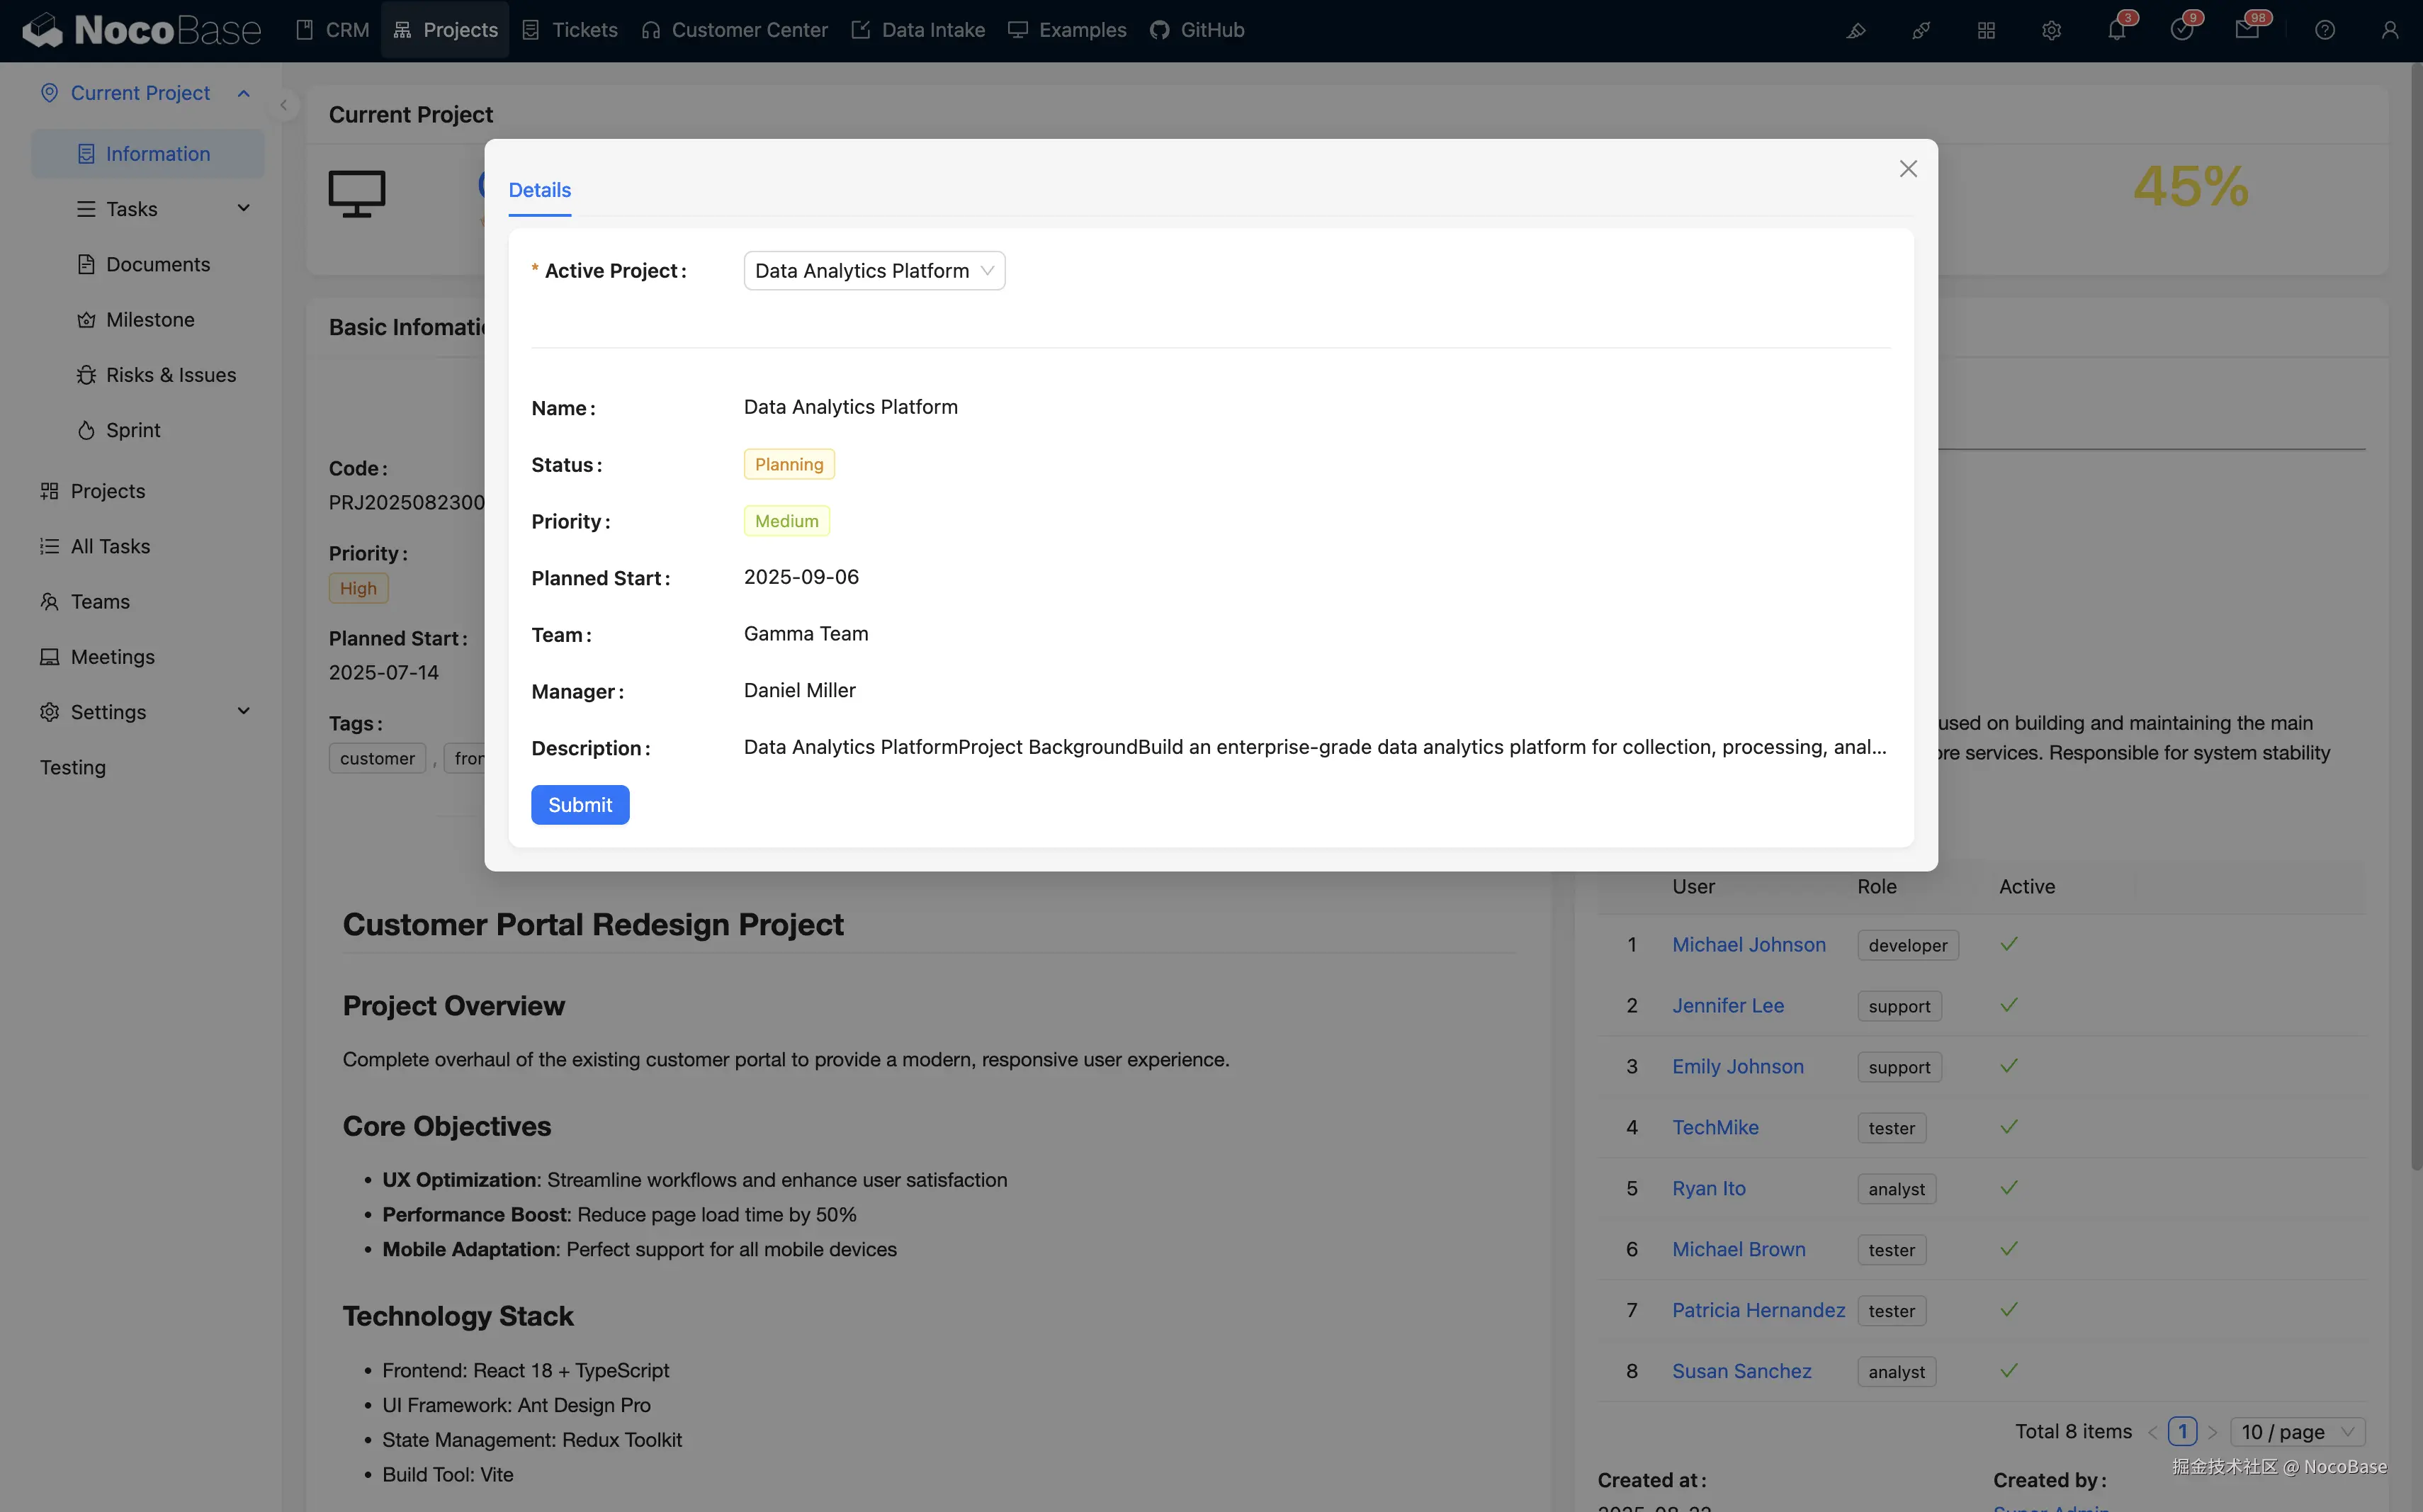The width and height of the screenshot is (2423, 1512).
Task: Click the UI editor highlighter icon
Action: 1856,30
